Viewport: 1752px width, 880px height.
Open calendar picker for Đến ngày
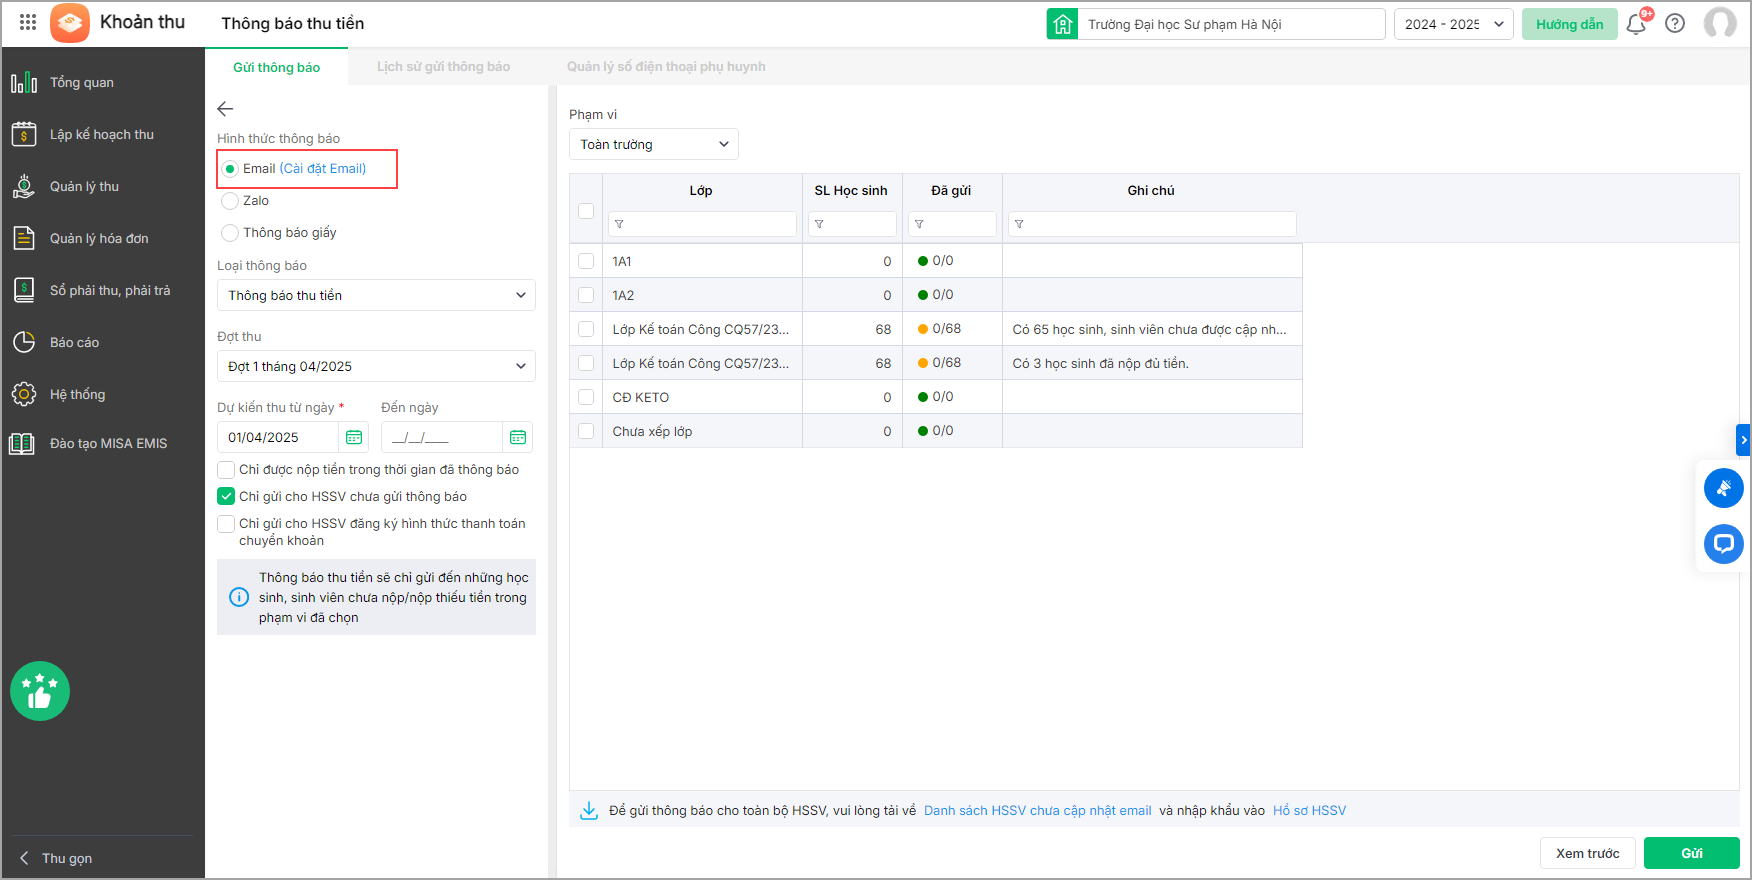[517, 437]
